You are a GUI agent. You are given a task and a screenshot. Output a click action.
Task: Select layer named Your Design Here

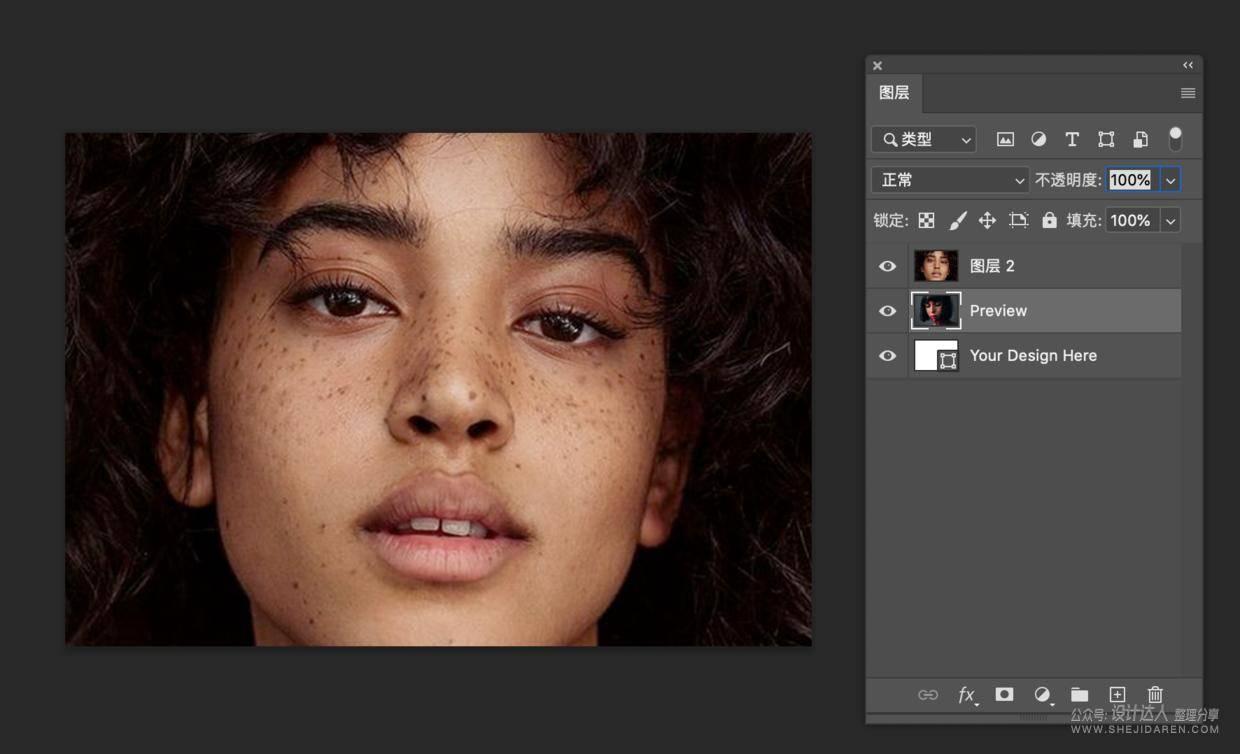pos(1033,356)
